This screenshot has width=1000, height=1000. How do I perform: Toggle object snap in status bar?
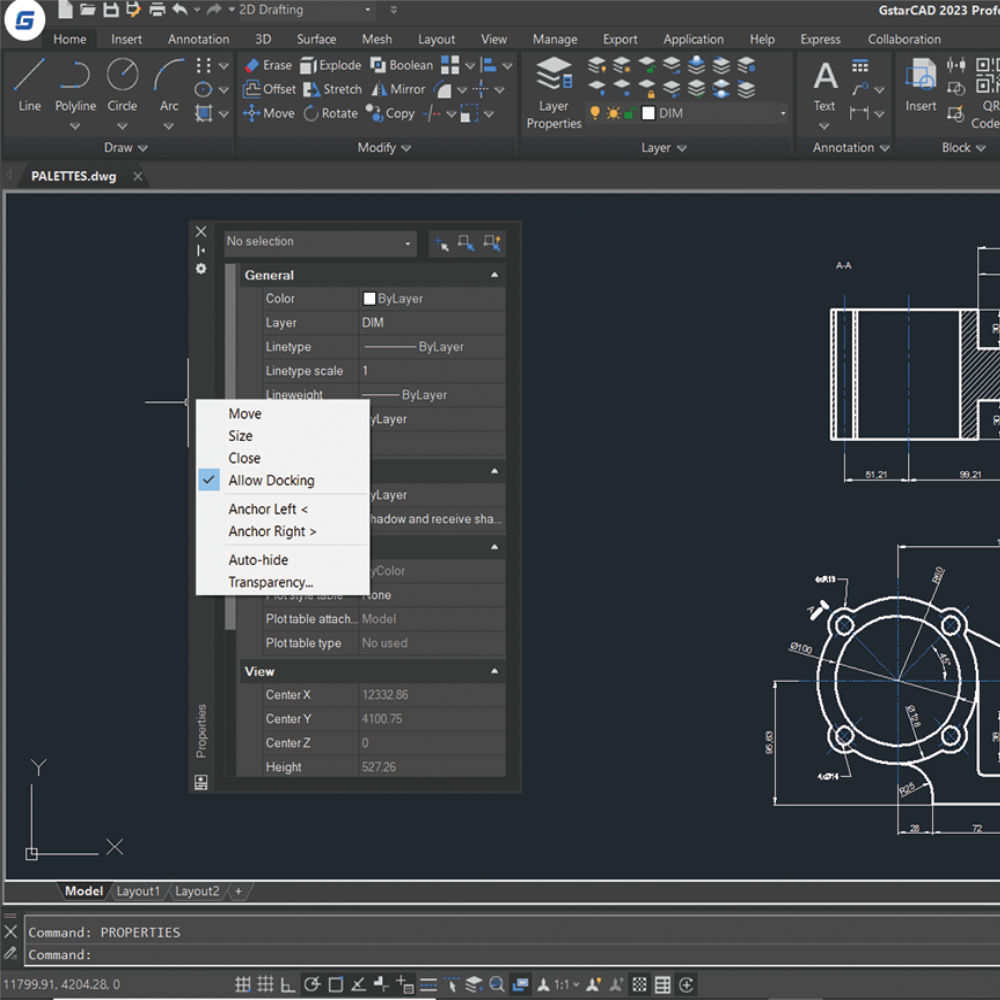(335, 985)
